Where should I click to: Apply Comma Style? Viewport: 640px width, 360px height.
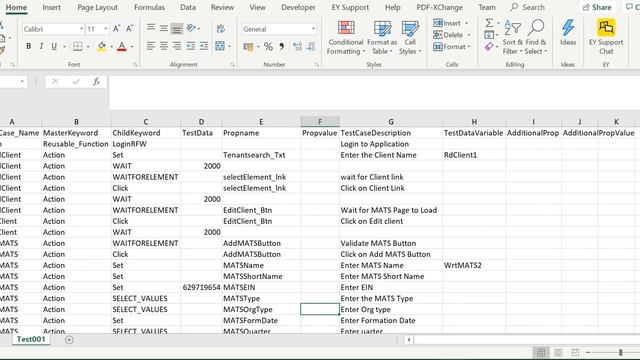[282, 47]
